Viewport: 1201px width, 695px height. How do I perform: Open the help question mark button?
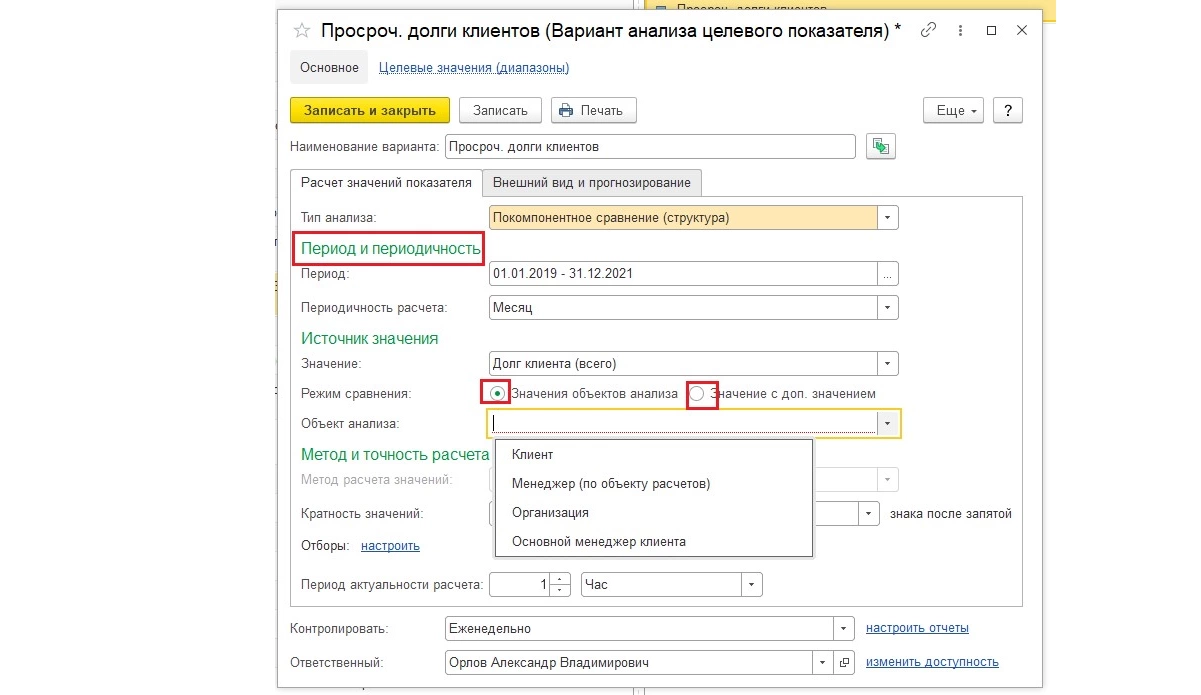pos(1008,110)
